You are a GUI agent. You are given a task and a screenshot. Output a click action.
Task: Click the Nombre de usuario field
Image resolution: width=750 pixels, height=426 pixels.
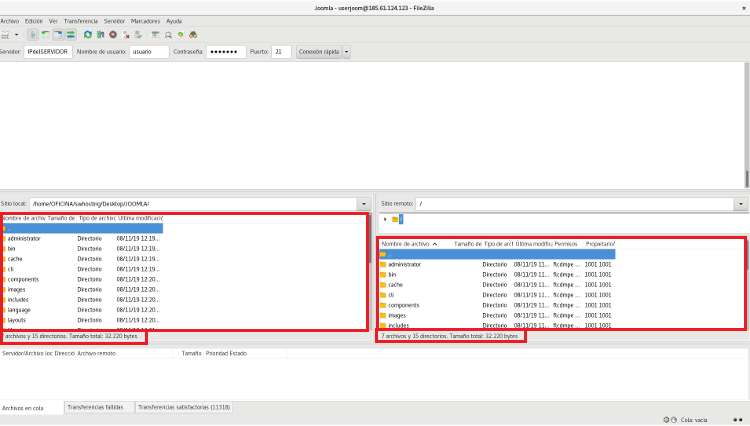[149, 52]
